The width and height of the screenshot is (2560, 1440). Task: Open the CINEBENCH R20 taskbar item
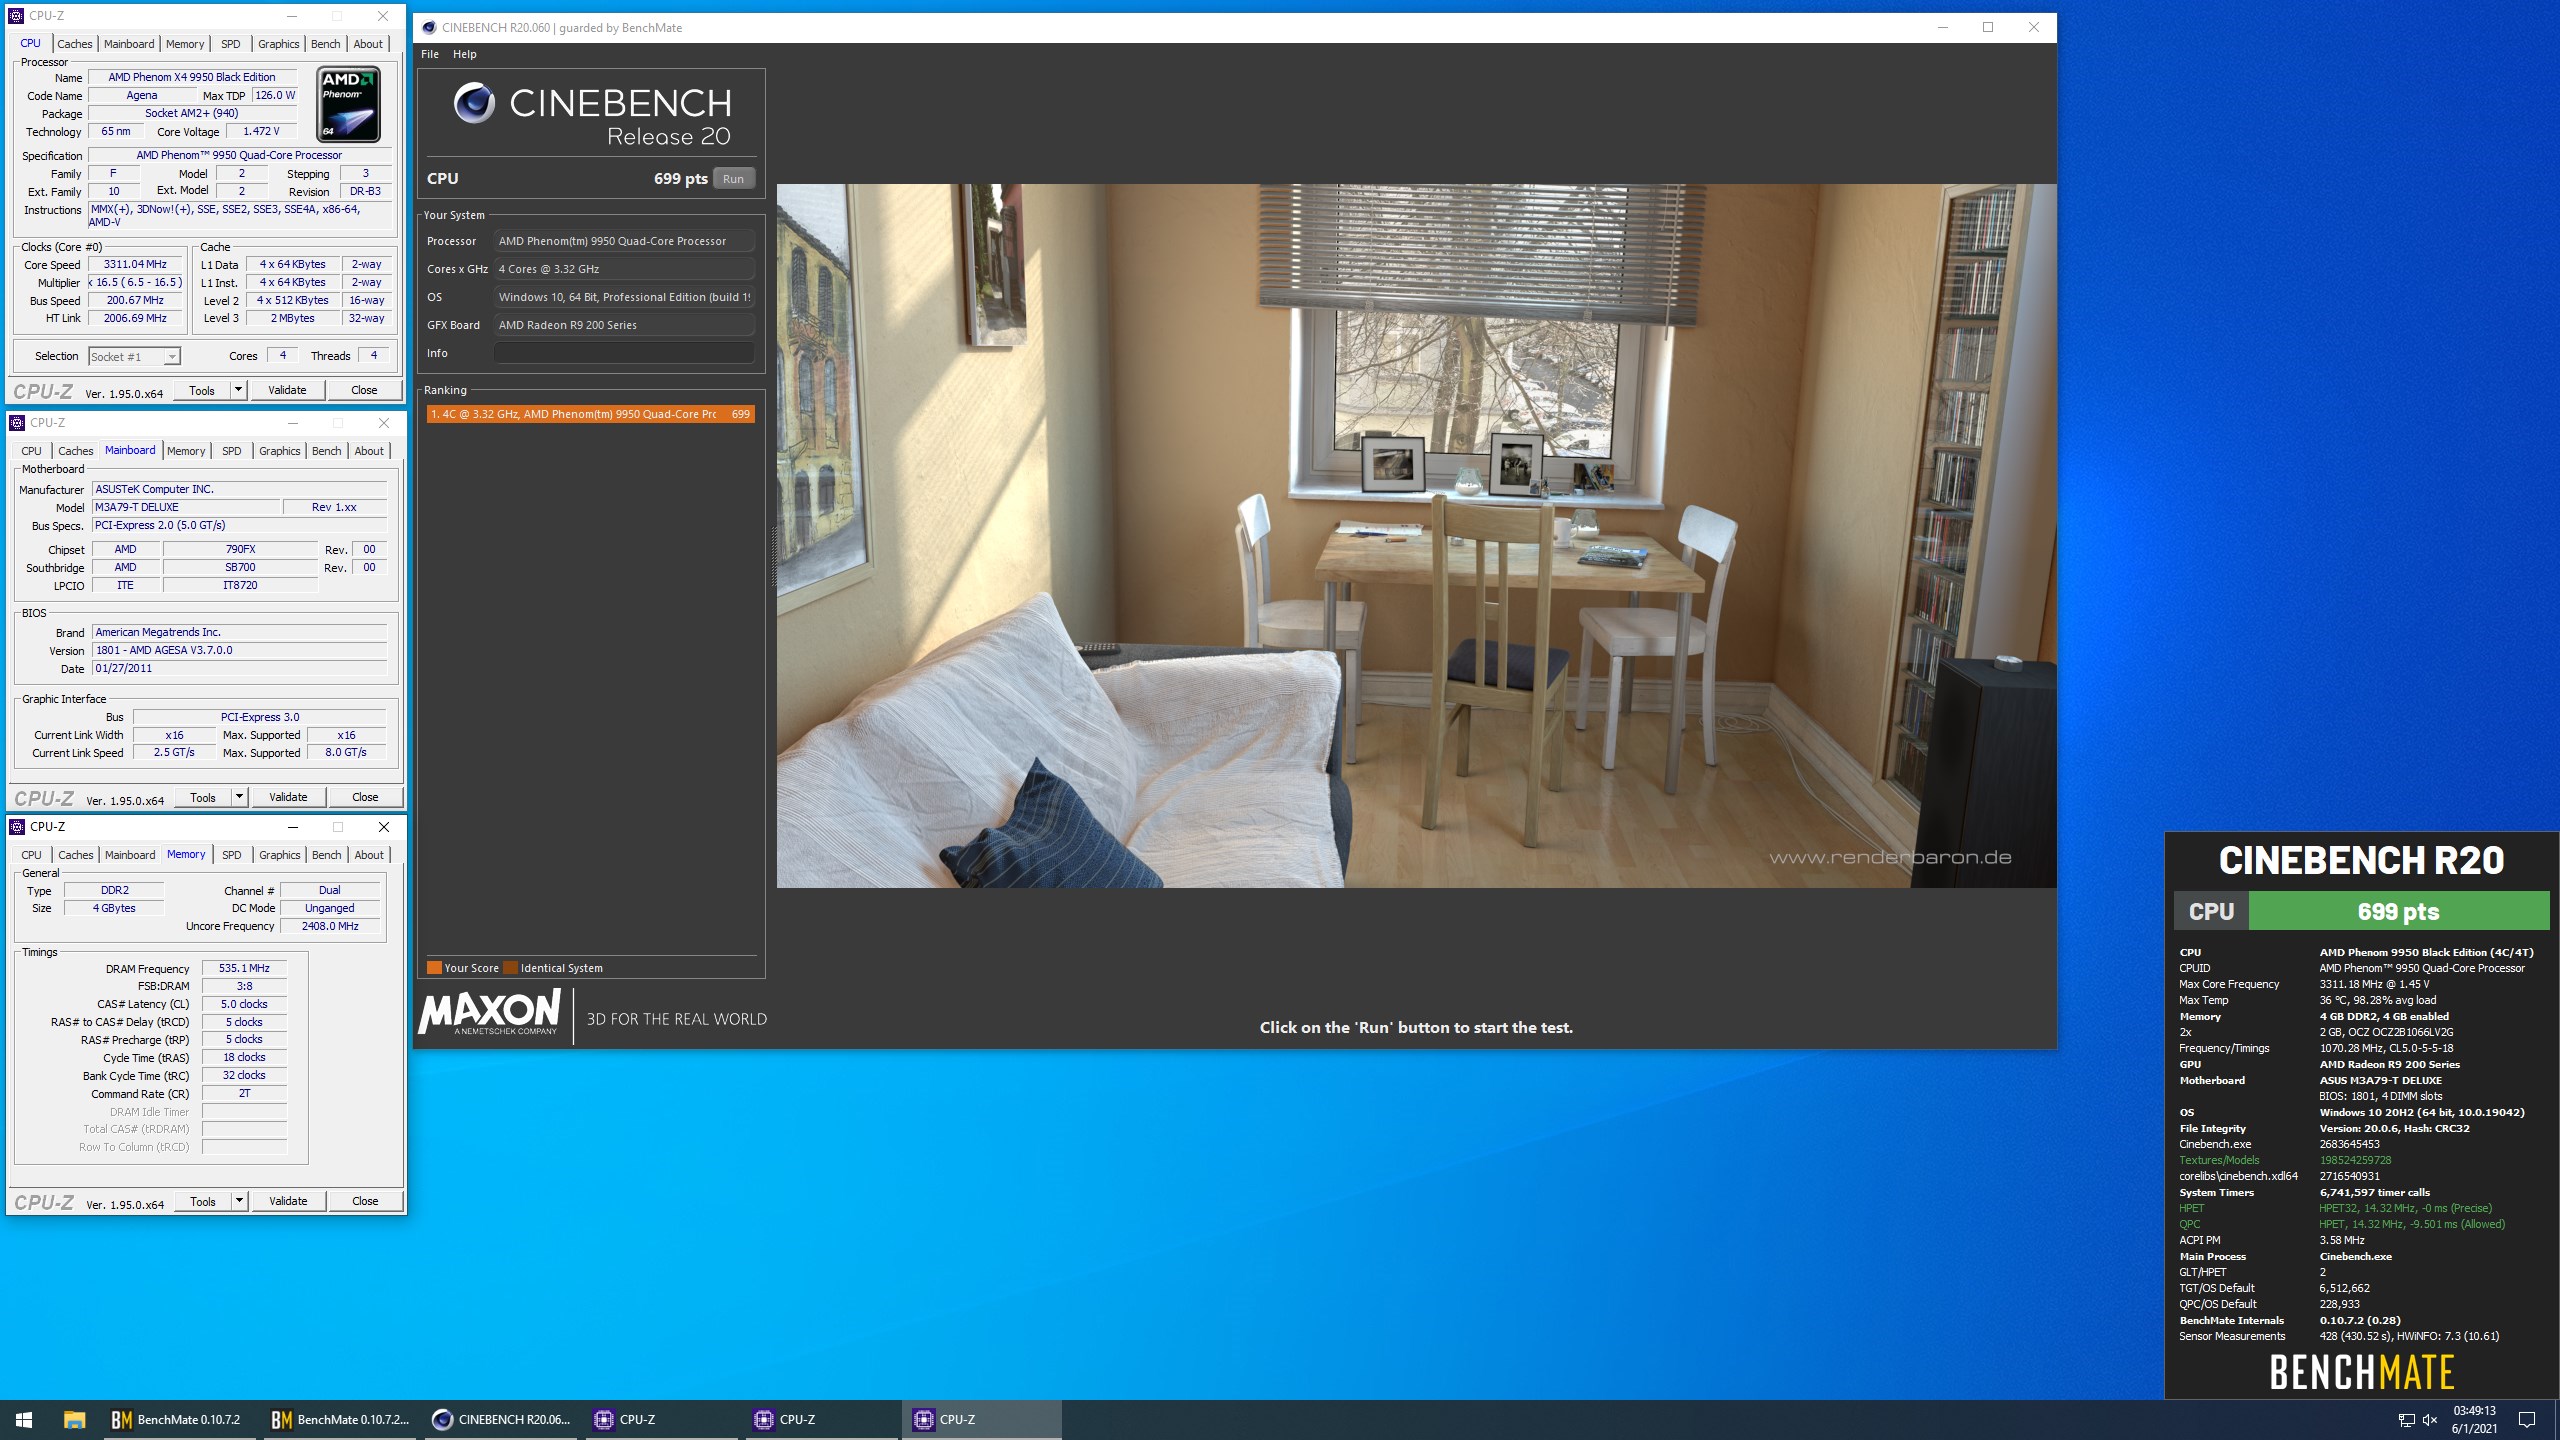[500, 1419]
